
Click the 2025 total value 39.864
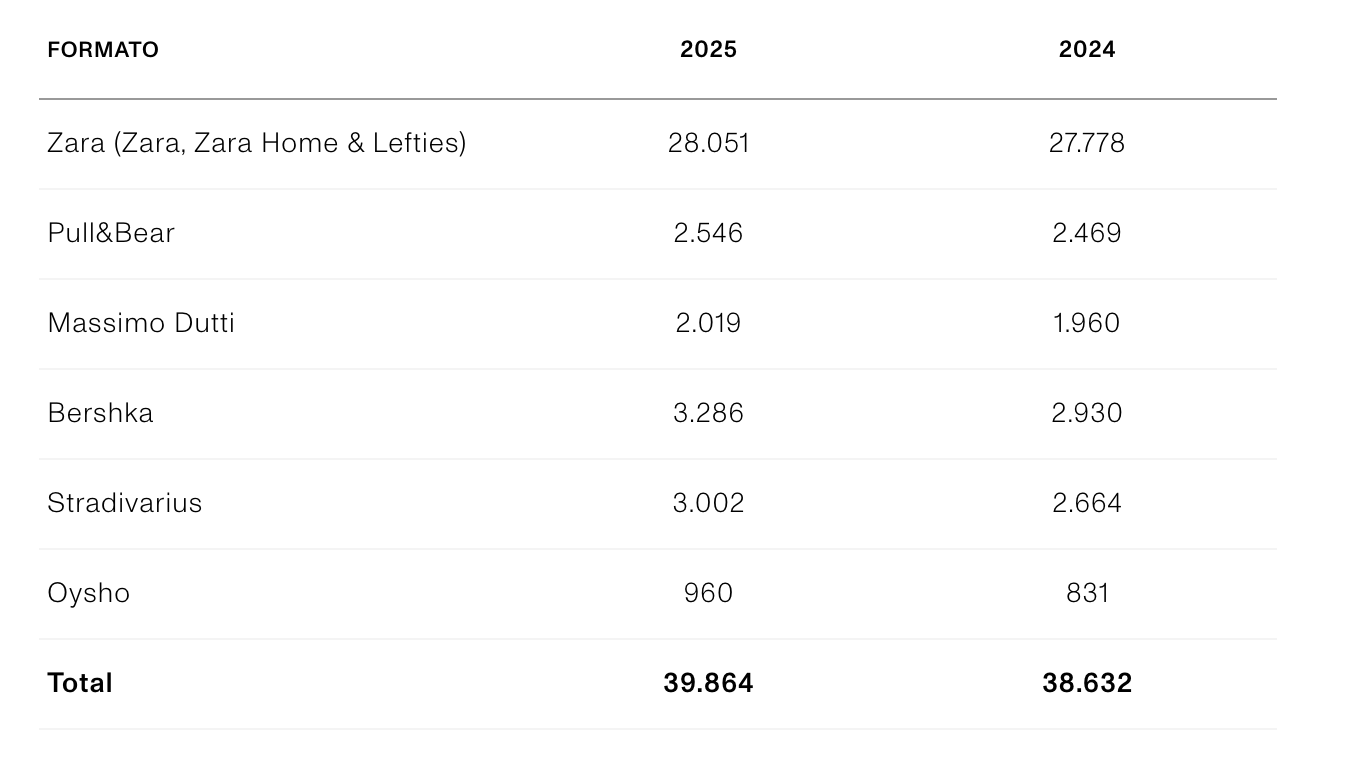tap(708, 683)
